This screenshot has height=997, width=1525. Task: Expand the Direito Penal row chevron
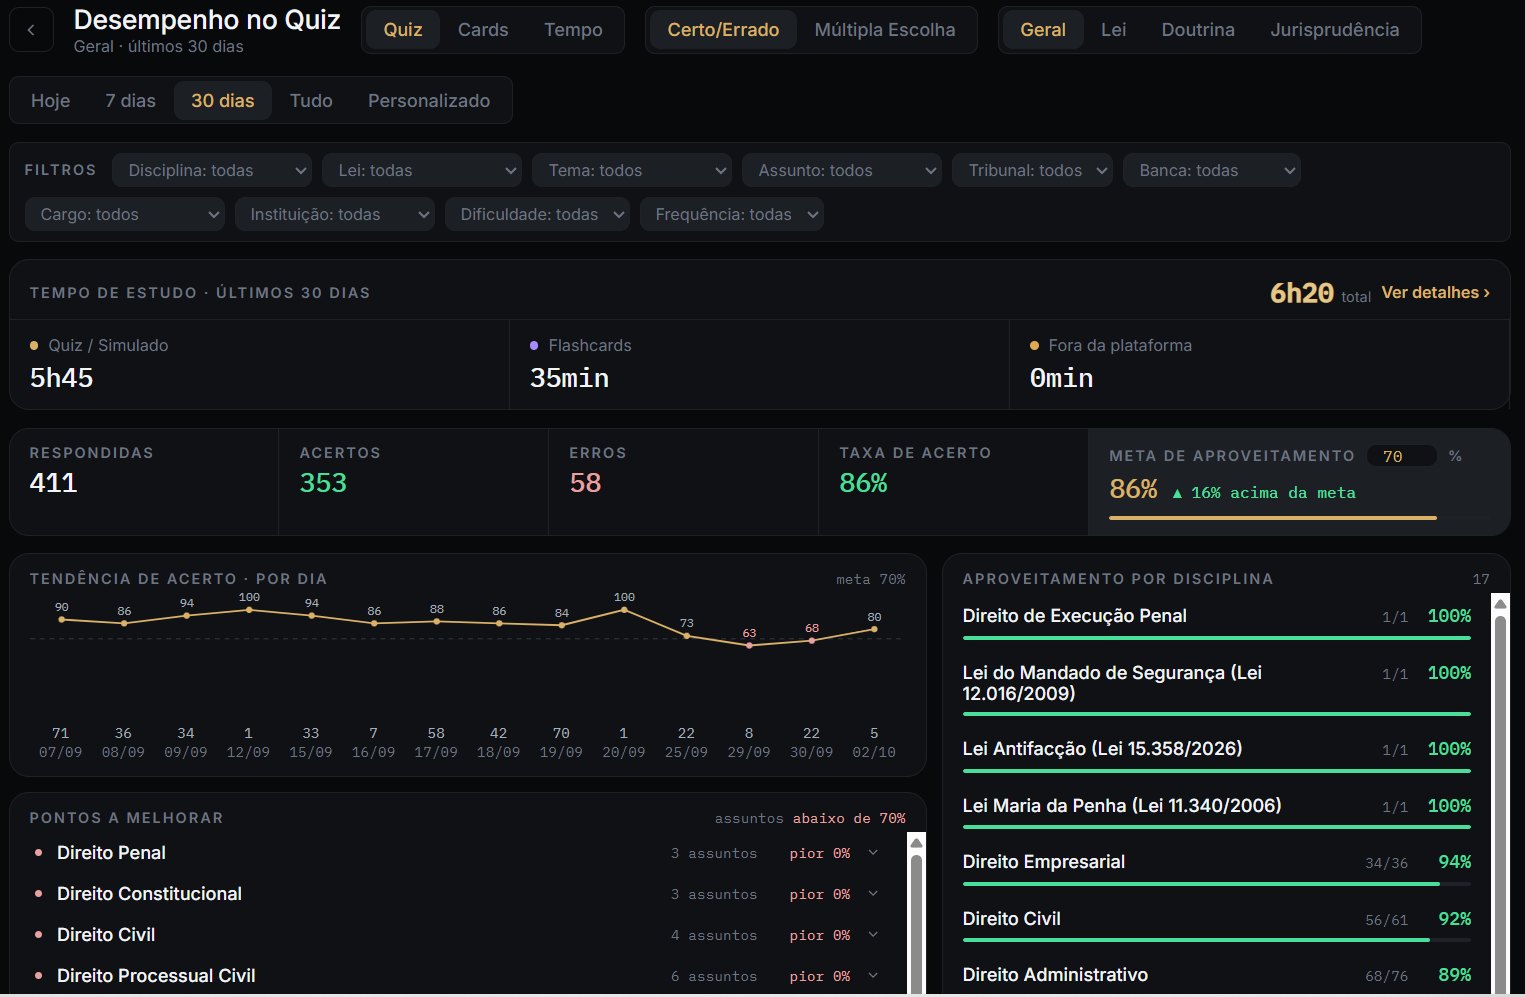[873, 853]
